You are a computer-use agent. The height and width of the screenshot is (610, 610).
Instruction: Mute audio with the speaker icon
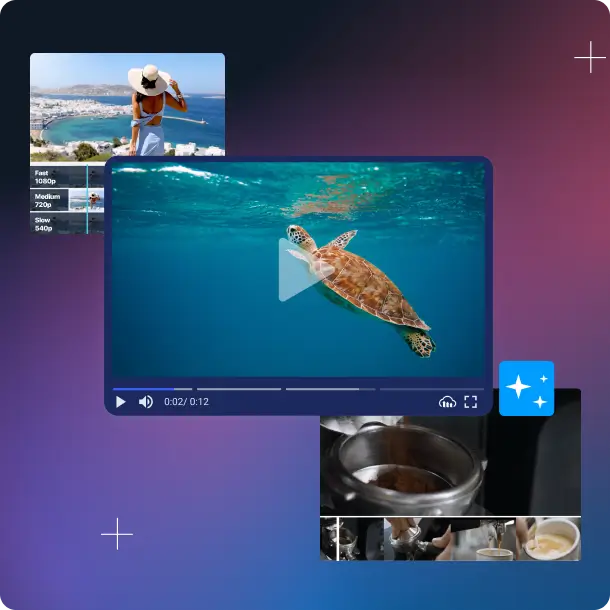pyautogui.click(x=146, y=402)
